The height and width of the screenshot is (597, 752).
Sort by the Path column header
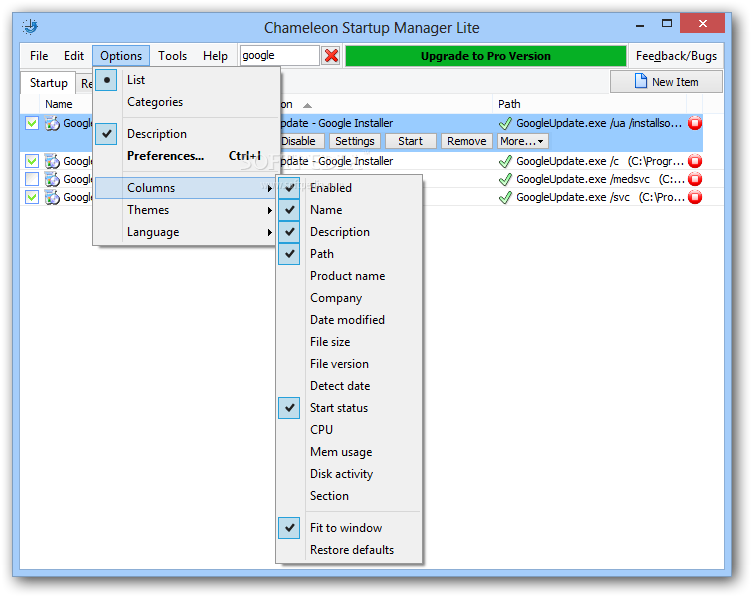click(x=589, y=105)
